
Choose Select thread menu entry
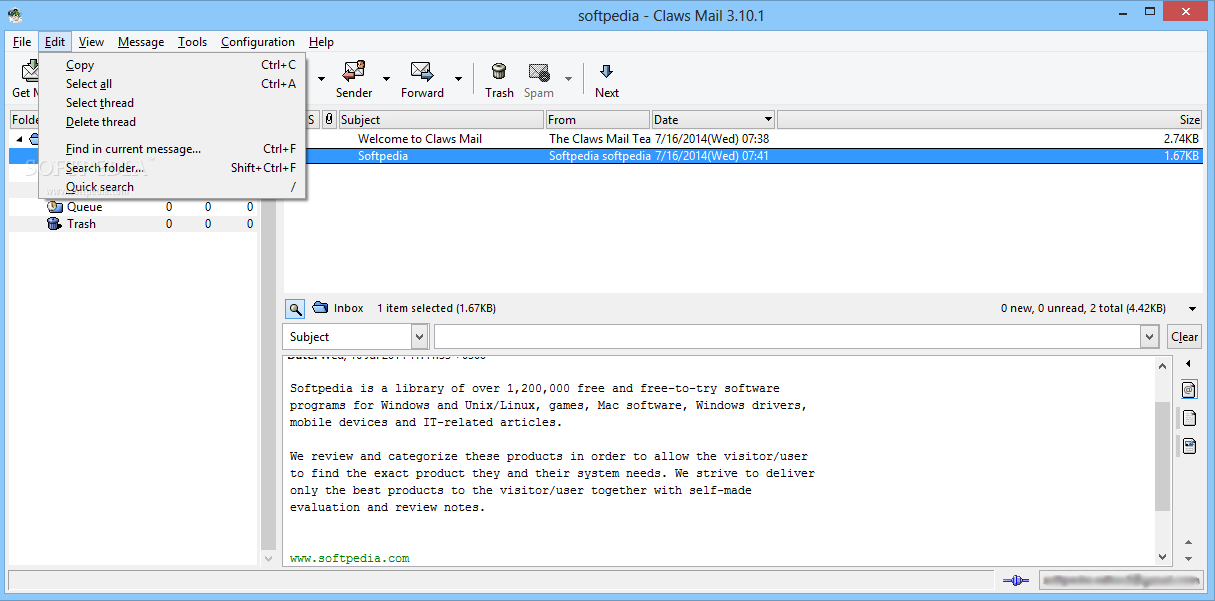172,103
